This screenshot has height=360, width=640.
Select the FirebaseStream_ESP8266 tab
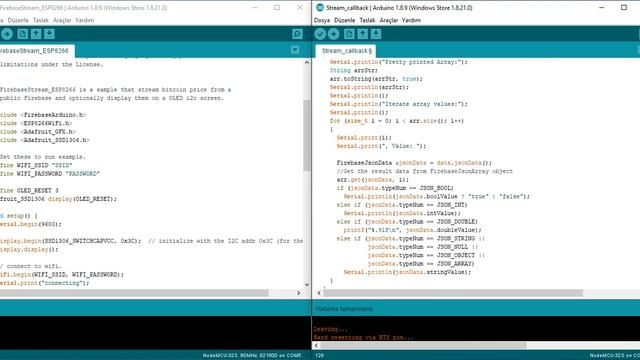pyautogui.click(x=37, y=51)
